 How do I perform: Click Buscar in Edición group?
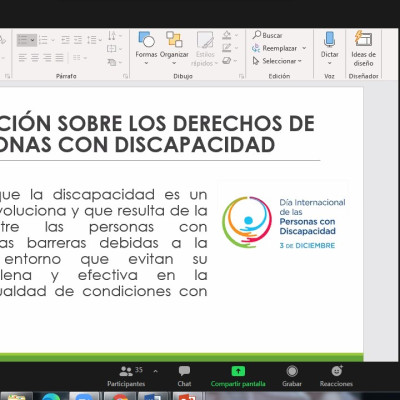[267, 35]
